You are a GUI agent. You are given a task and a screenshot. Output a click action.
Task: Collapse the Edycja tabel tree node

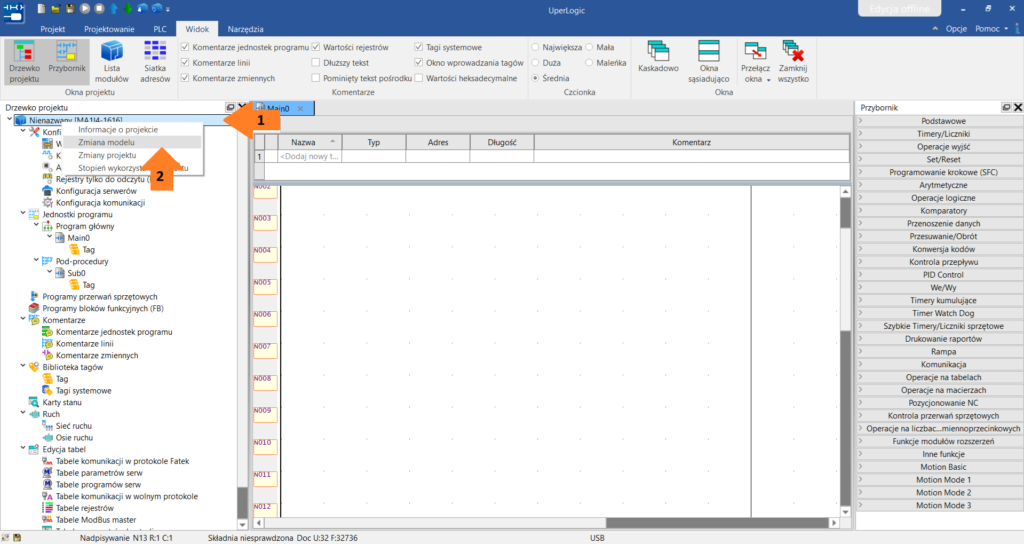click(23, 449)
